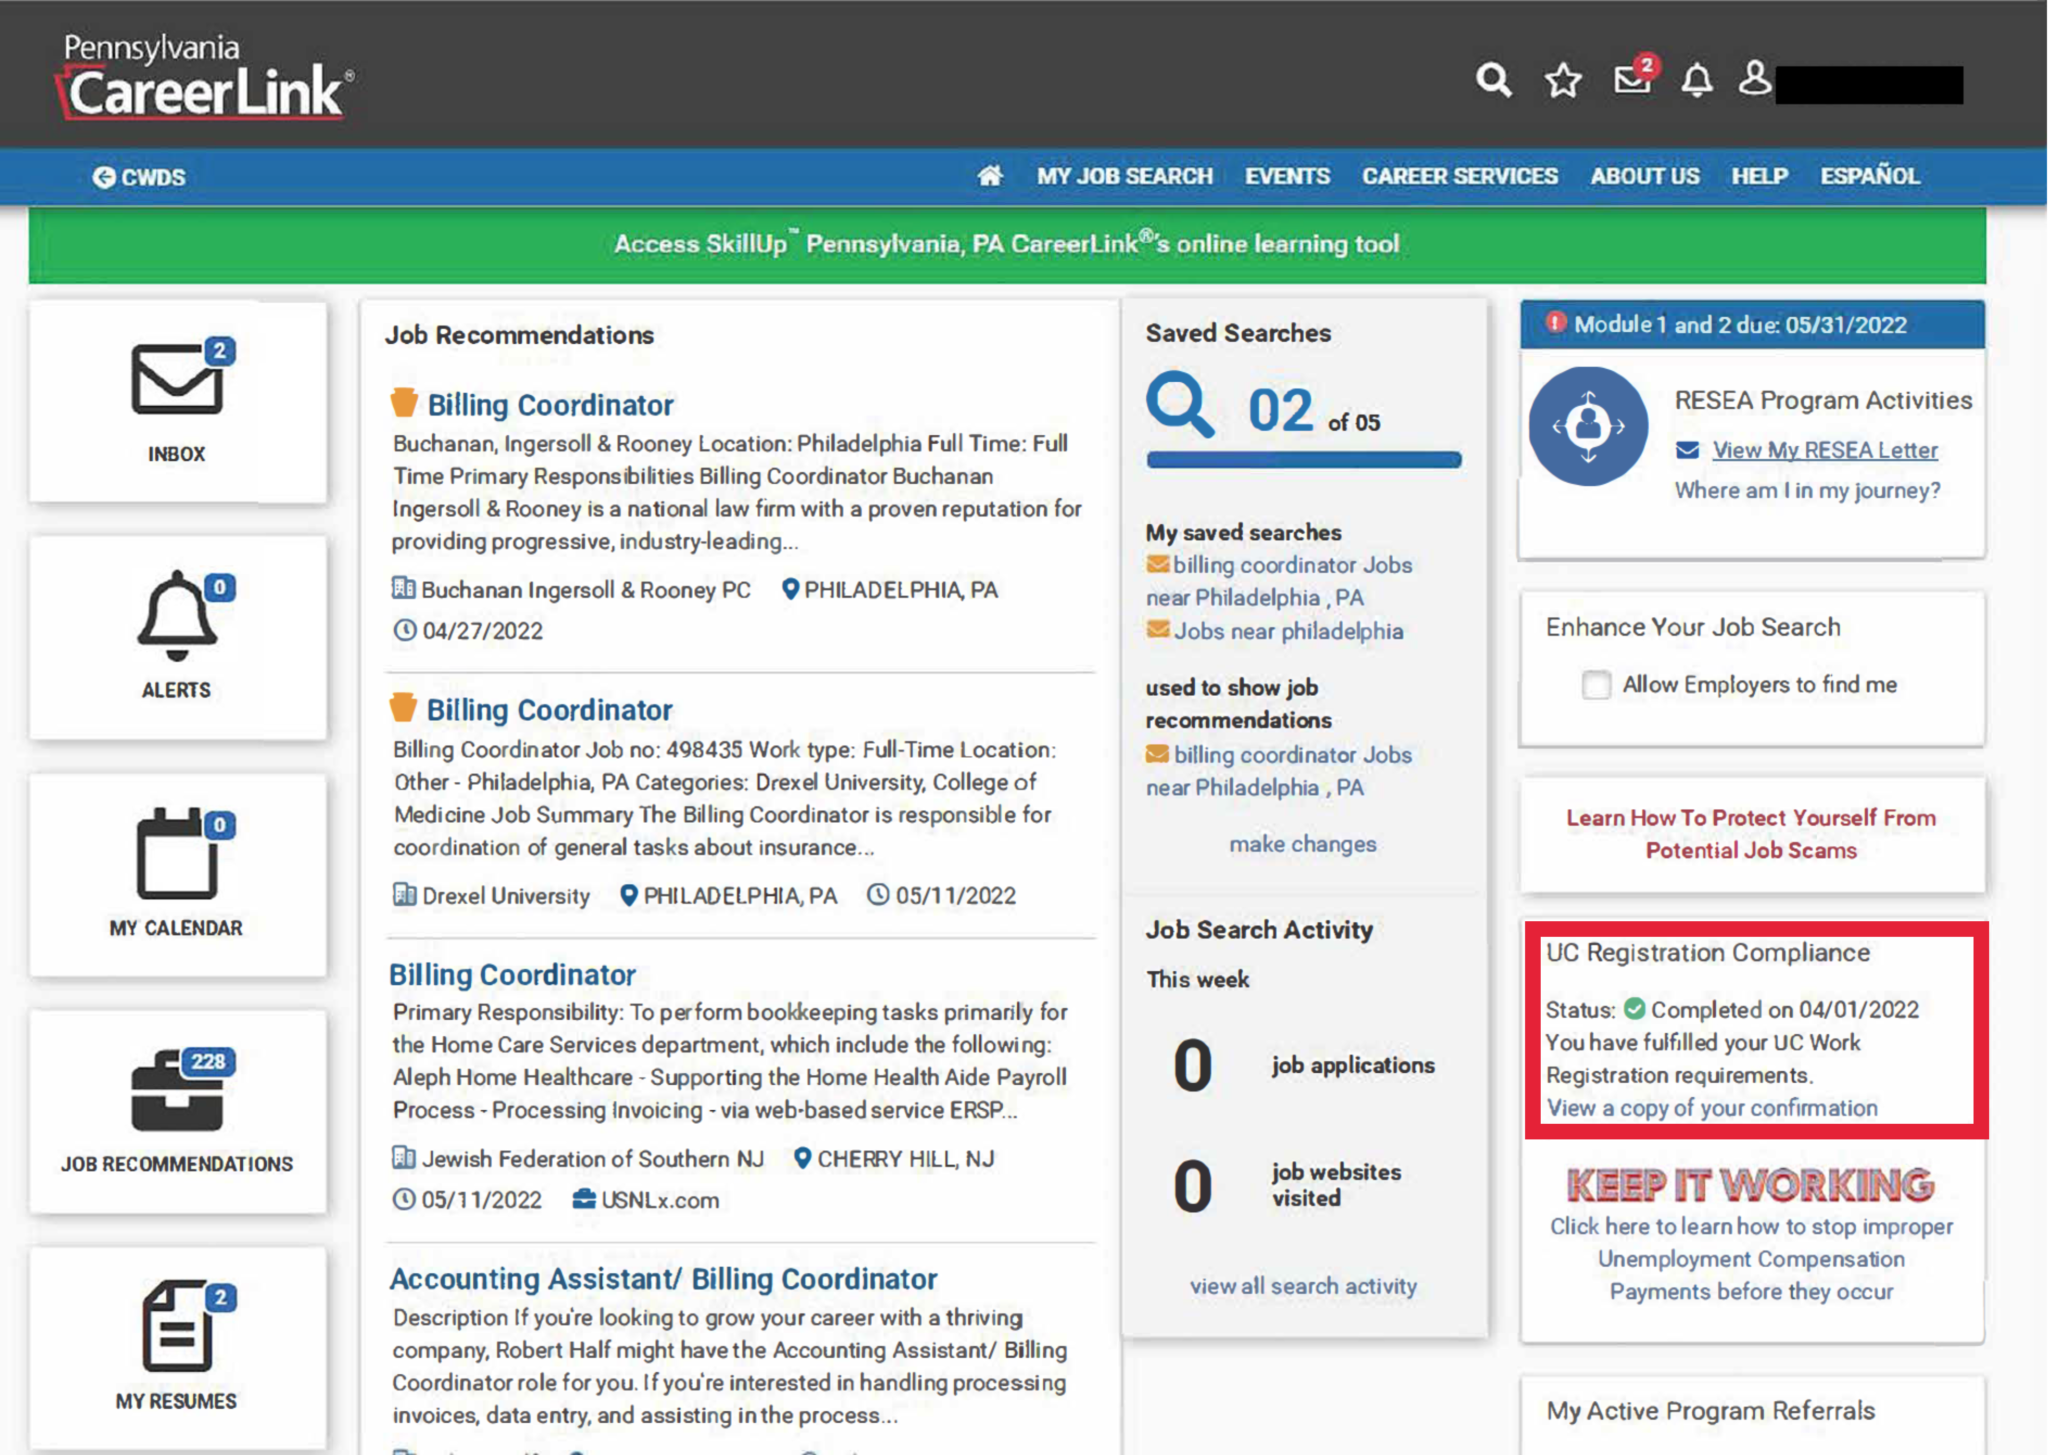This screenshot has width=2048, height=1455.
Task: View a copy of your UC confirmation
Action: (x=1712, y=1108)
